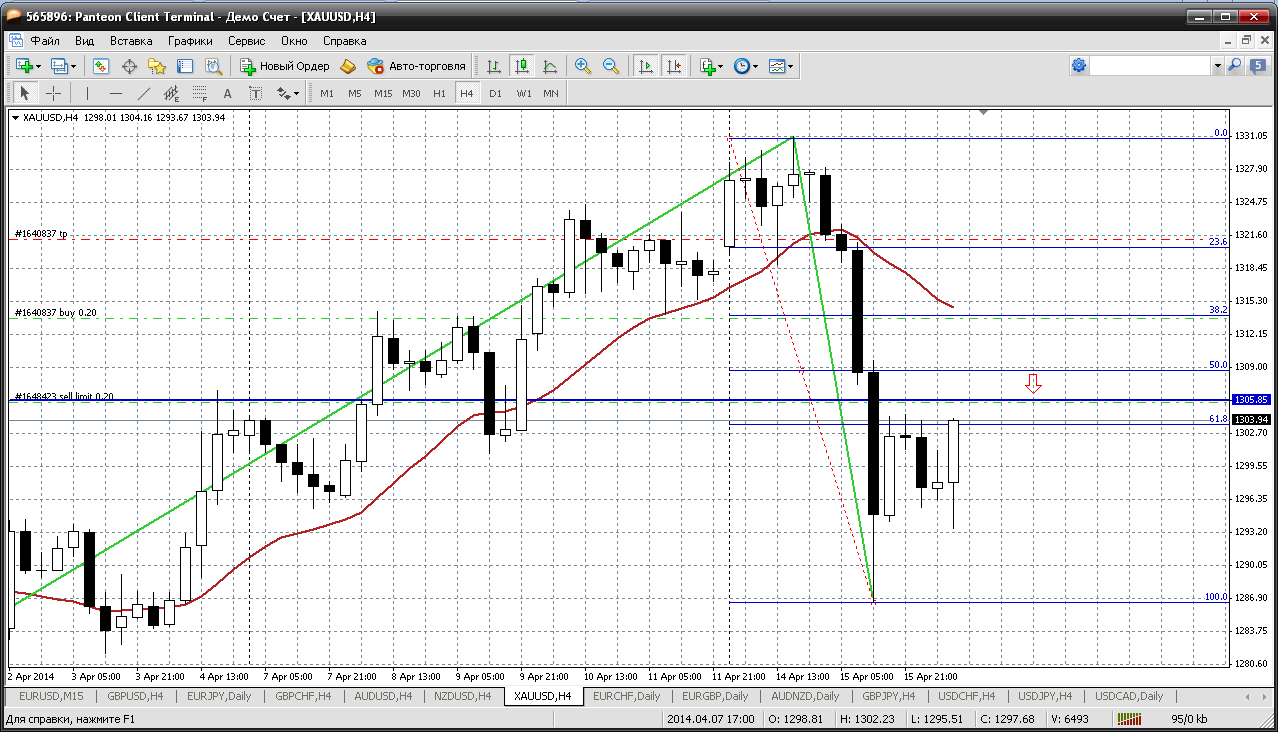This screenshot has height=732, width=1278.
Task: Show the Market Watch window
Action: pyautogui.click(x=101, y=66)
